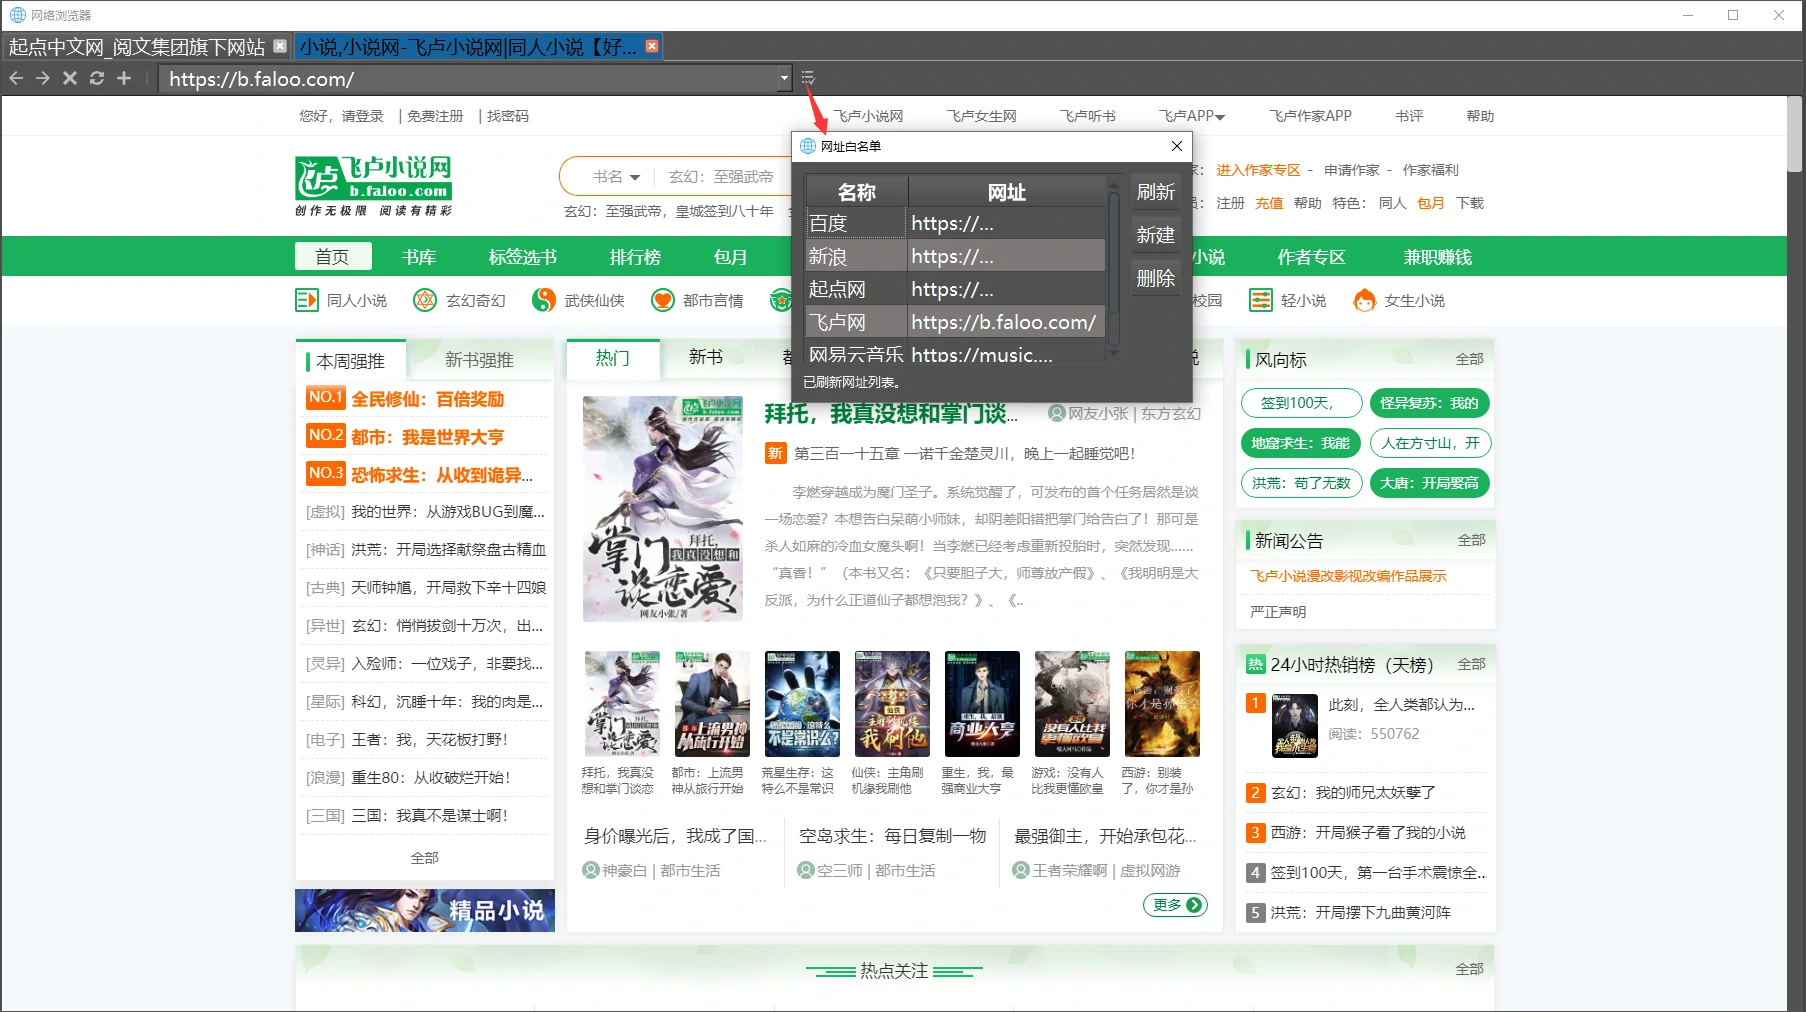
Task: Open the 书名 search type dropdown
Action: click(x=616, y=177)
